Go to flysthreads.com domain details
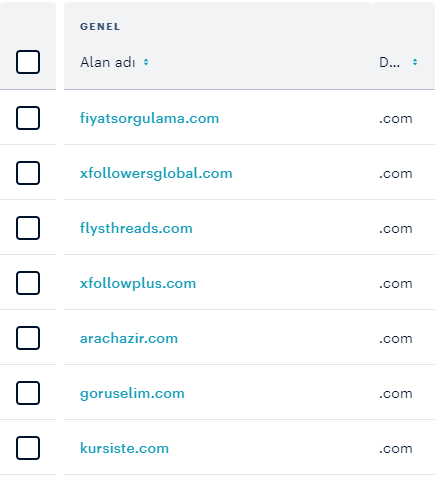The width and height of the screenshot is (442, 489). pos(136,229)
